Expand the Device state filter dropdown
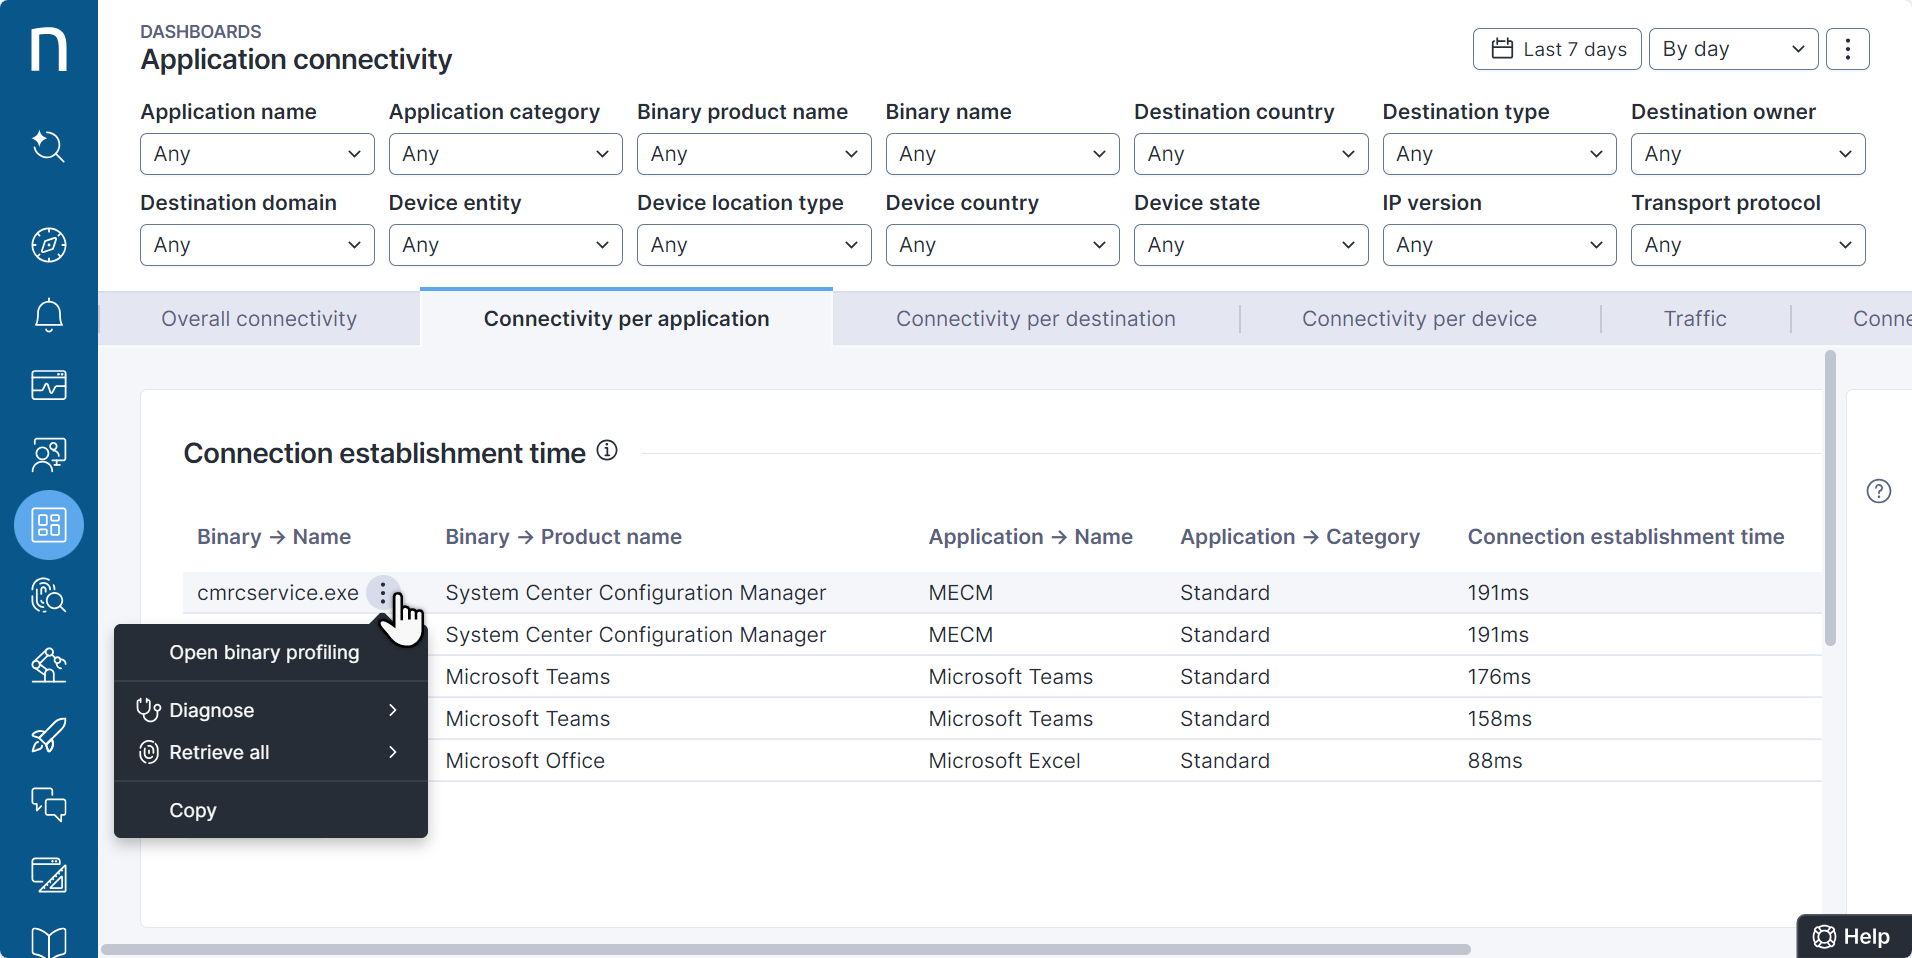Screen dimensions: 1912x958 click(1251, 245)
